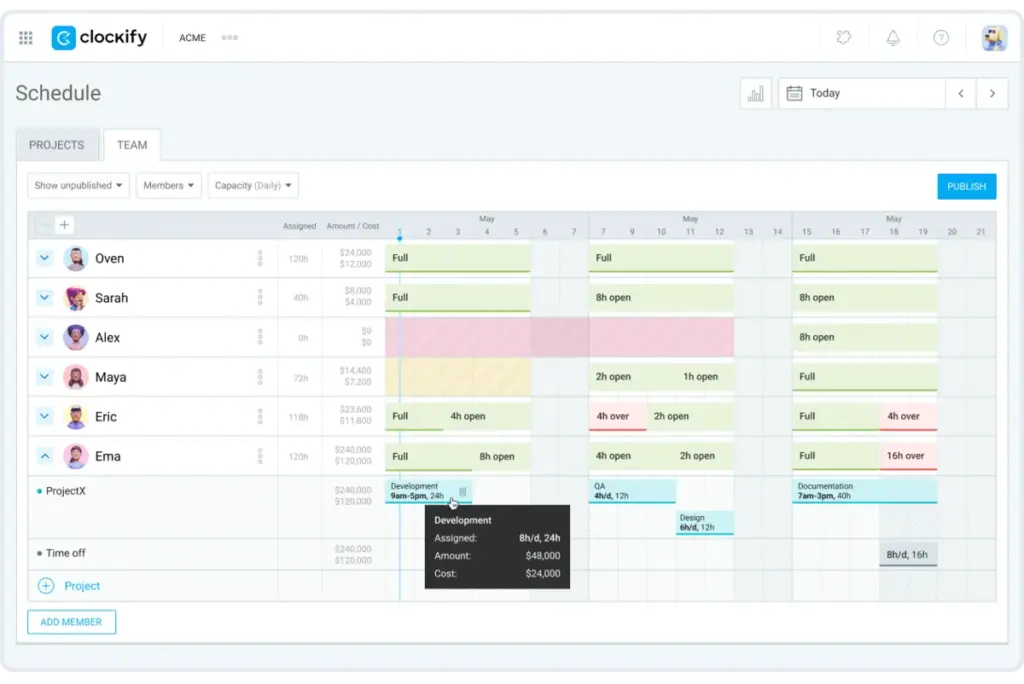Open the Capacity (Daily) dropdown
The height and width of the screenshot is (684, 1024).
[x=253, y=186]
